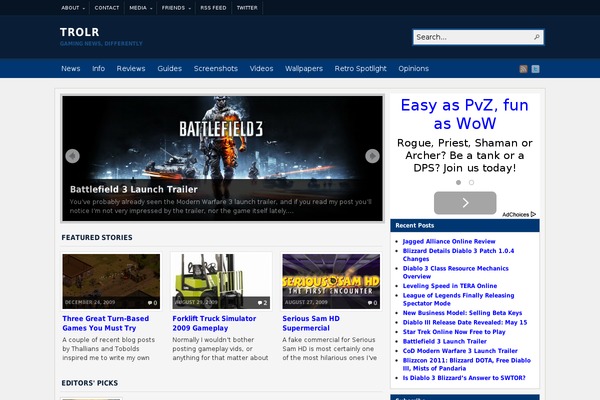Click the search magnifier icon
Viewport: 600px width, 400px height.
(536, 37)
